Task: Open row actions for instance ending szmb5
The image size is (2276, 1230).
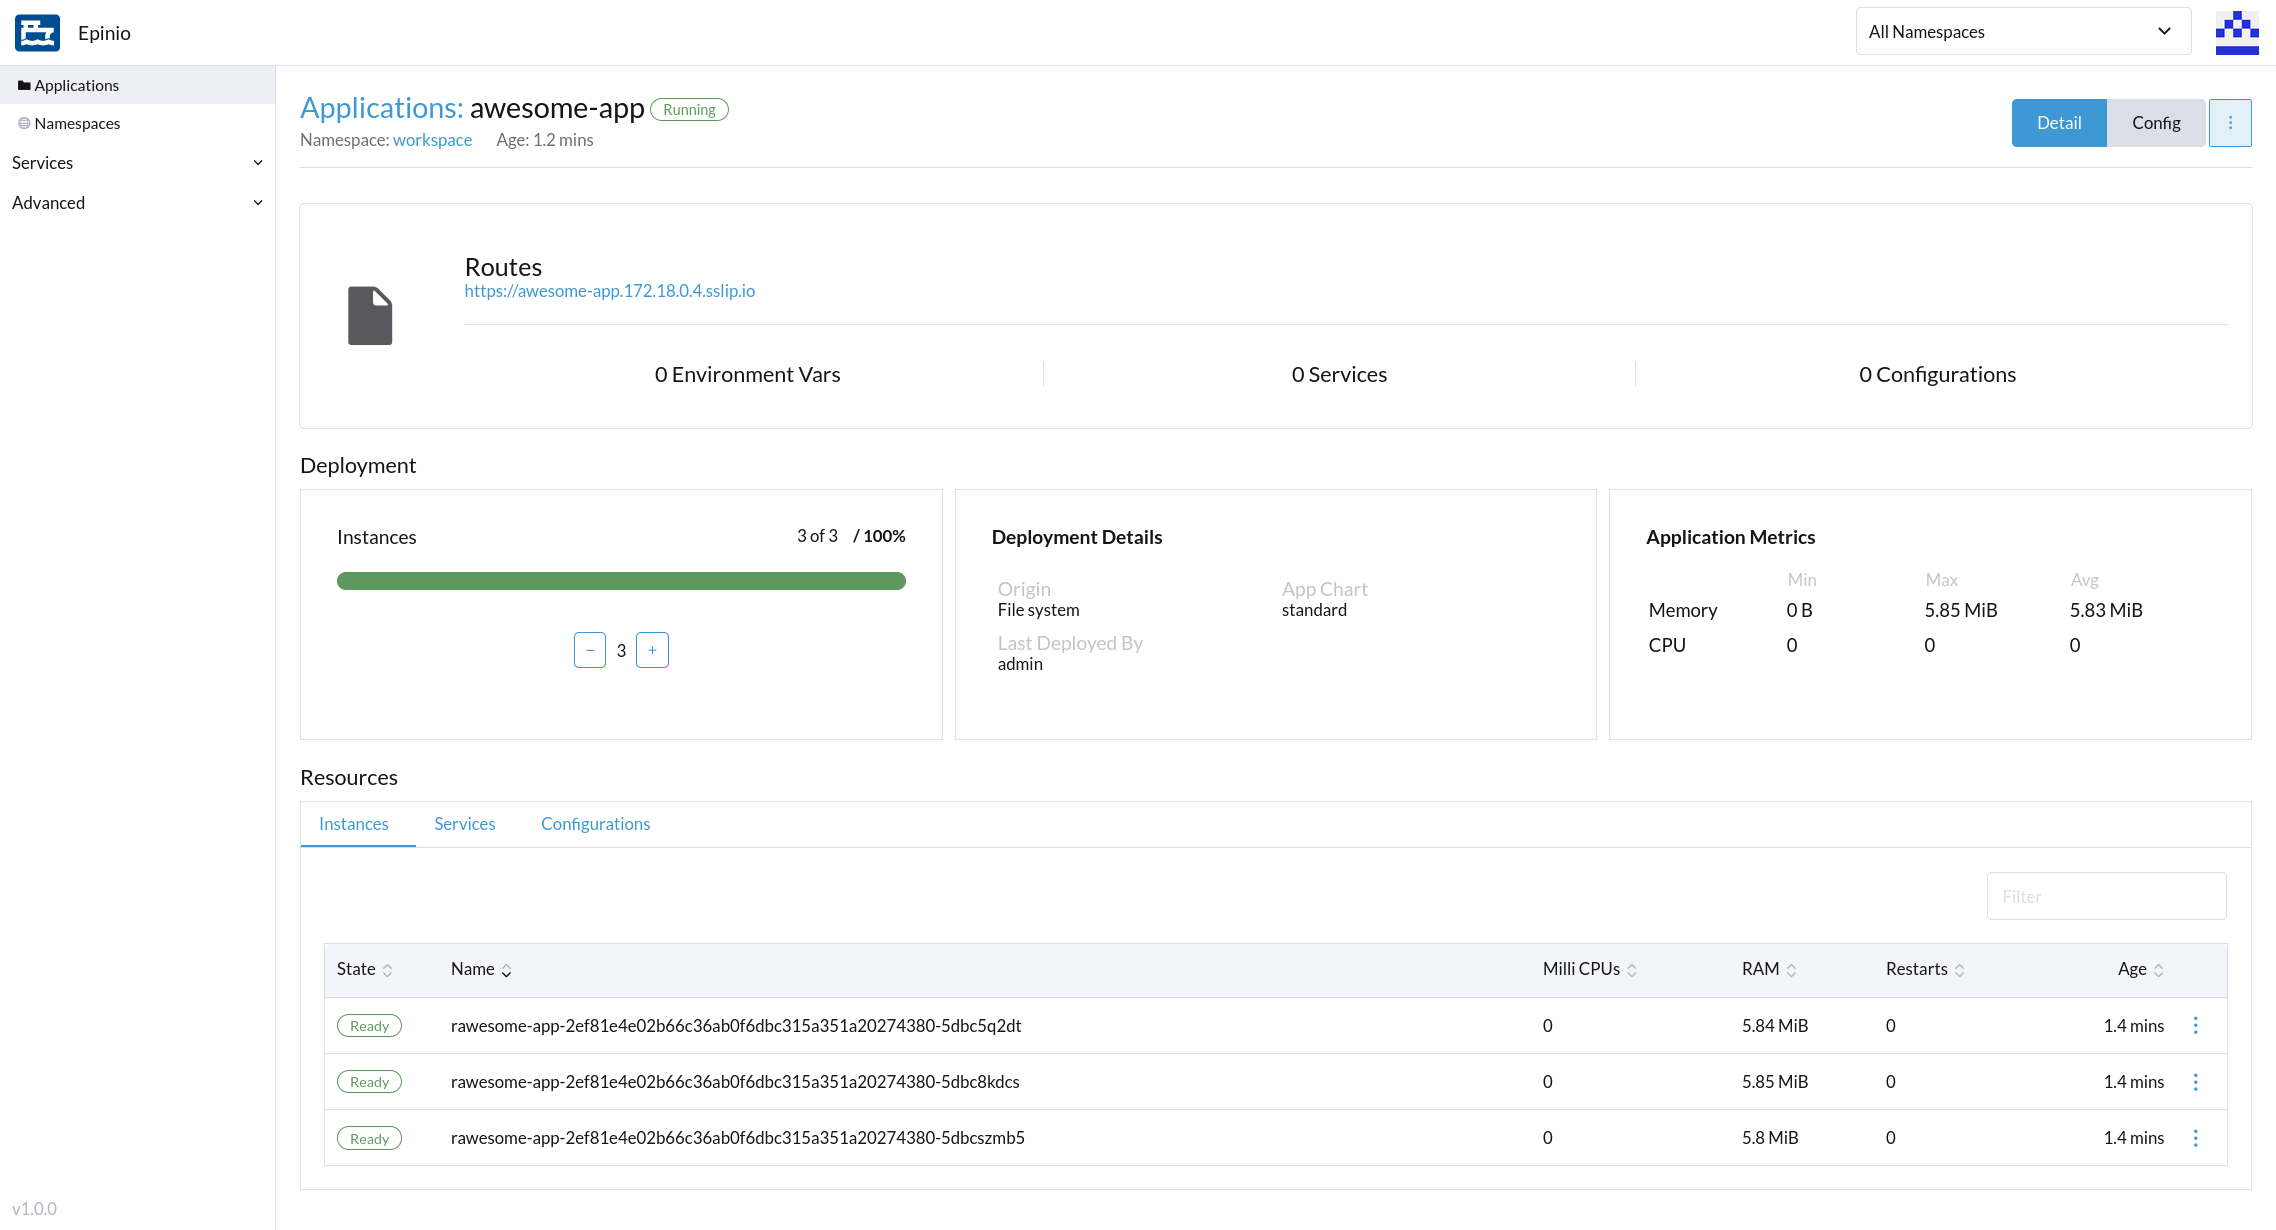Action: 2195,1138
